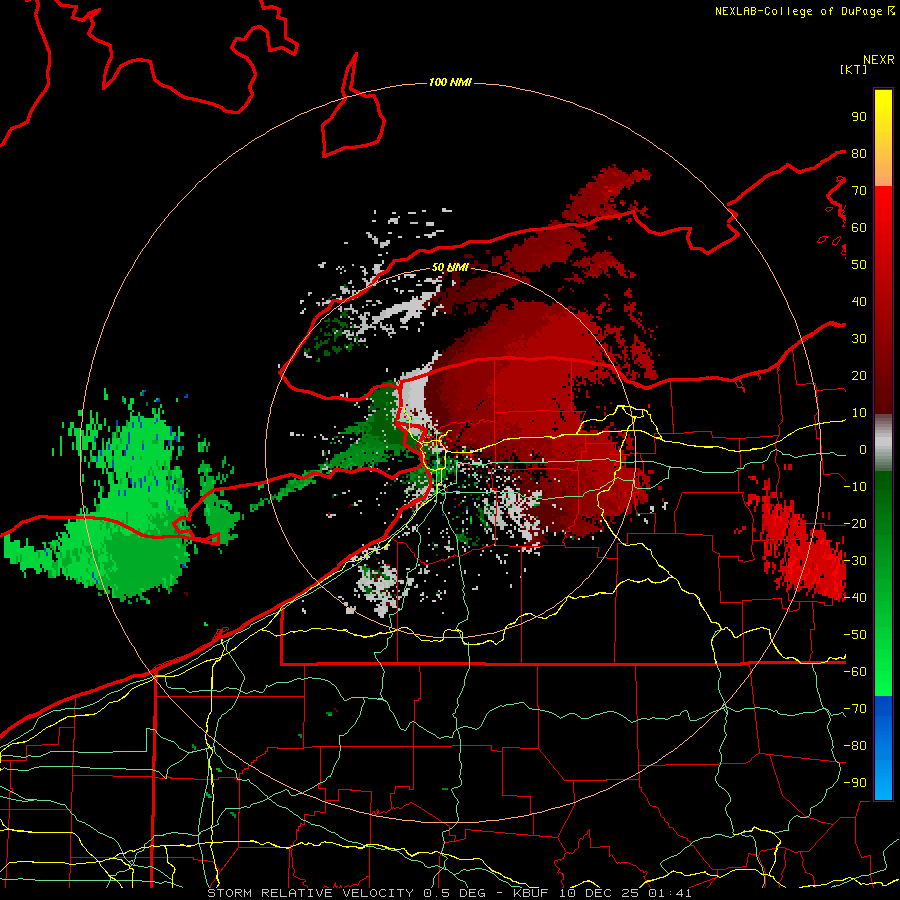Click the -40 scale value
The image size is (900, 900).
coord(855,598)
